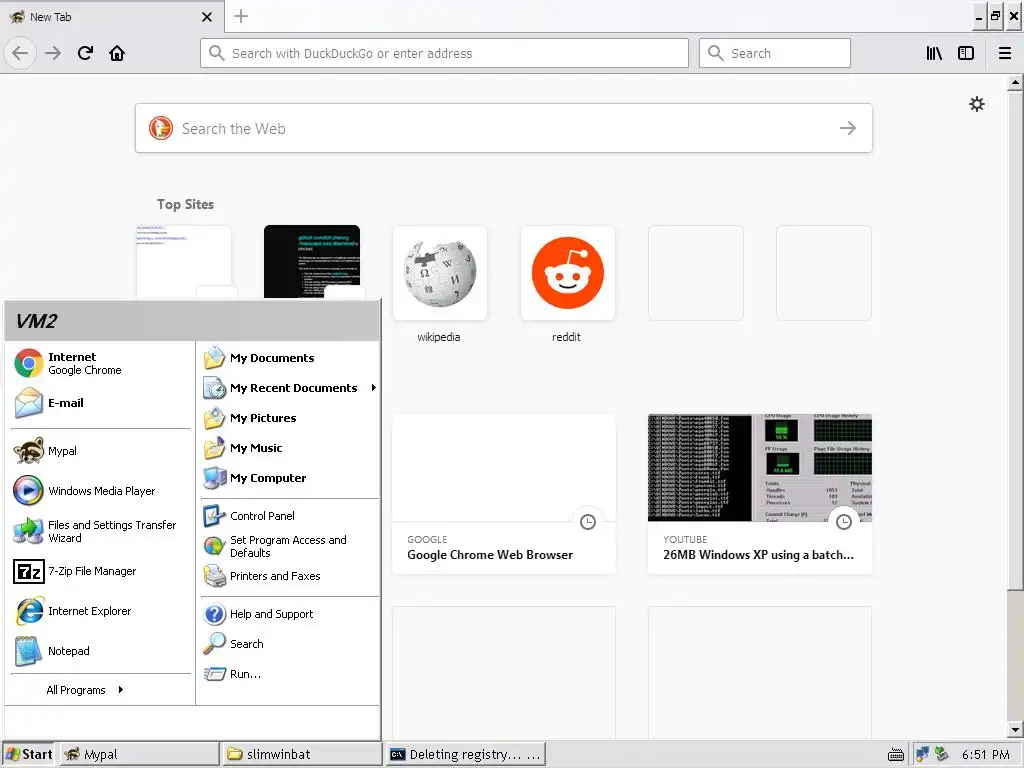Go forward with the browser forward arrow
1024x768 pixels.
pyautogui.click(x=53, y=53)
